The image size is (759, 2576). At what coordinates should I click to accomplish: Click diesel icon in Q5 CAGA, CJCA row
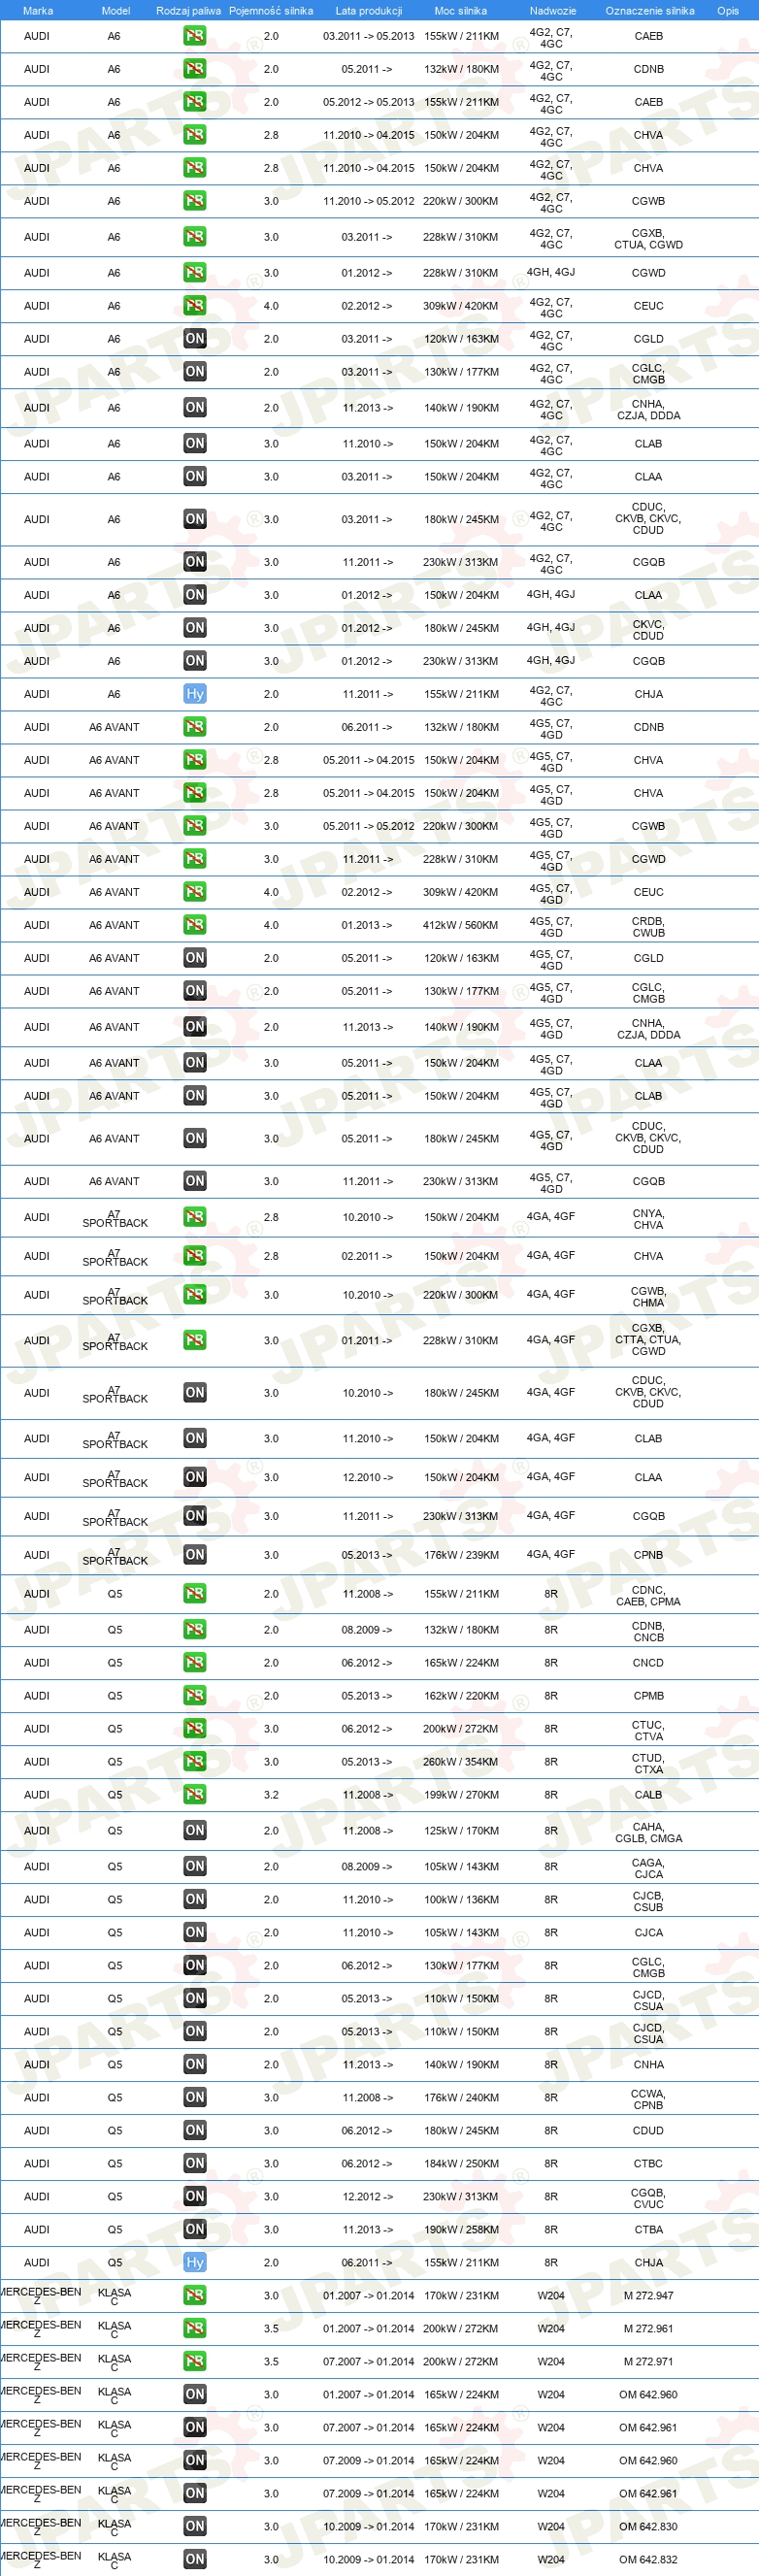[x=195, y=1866]
